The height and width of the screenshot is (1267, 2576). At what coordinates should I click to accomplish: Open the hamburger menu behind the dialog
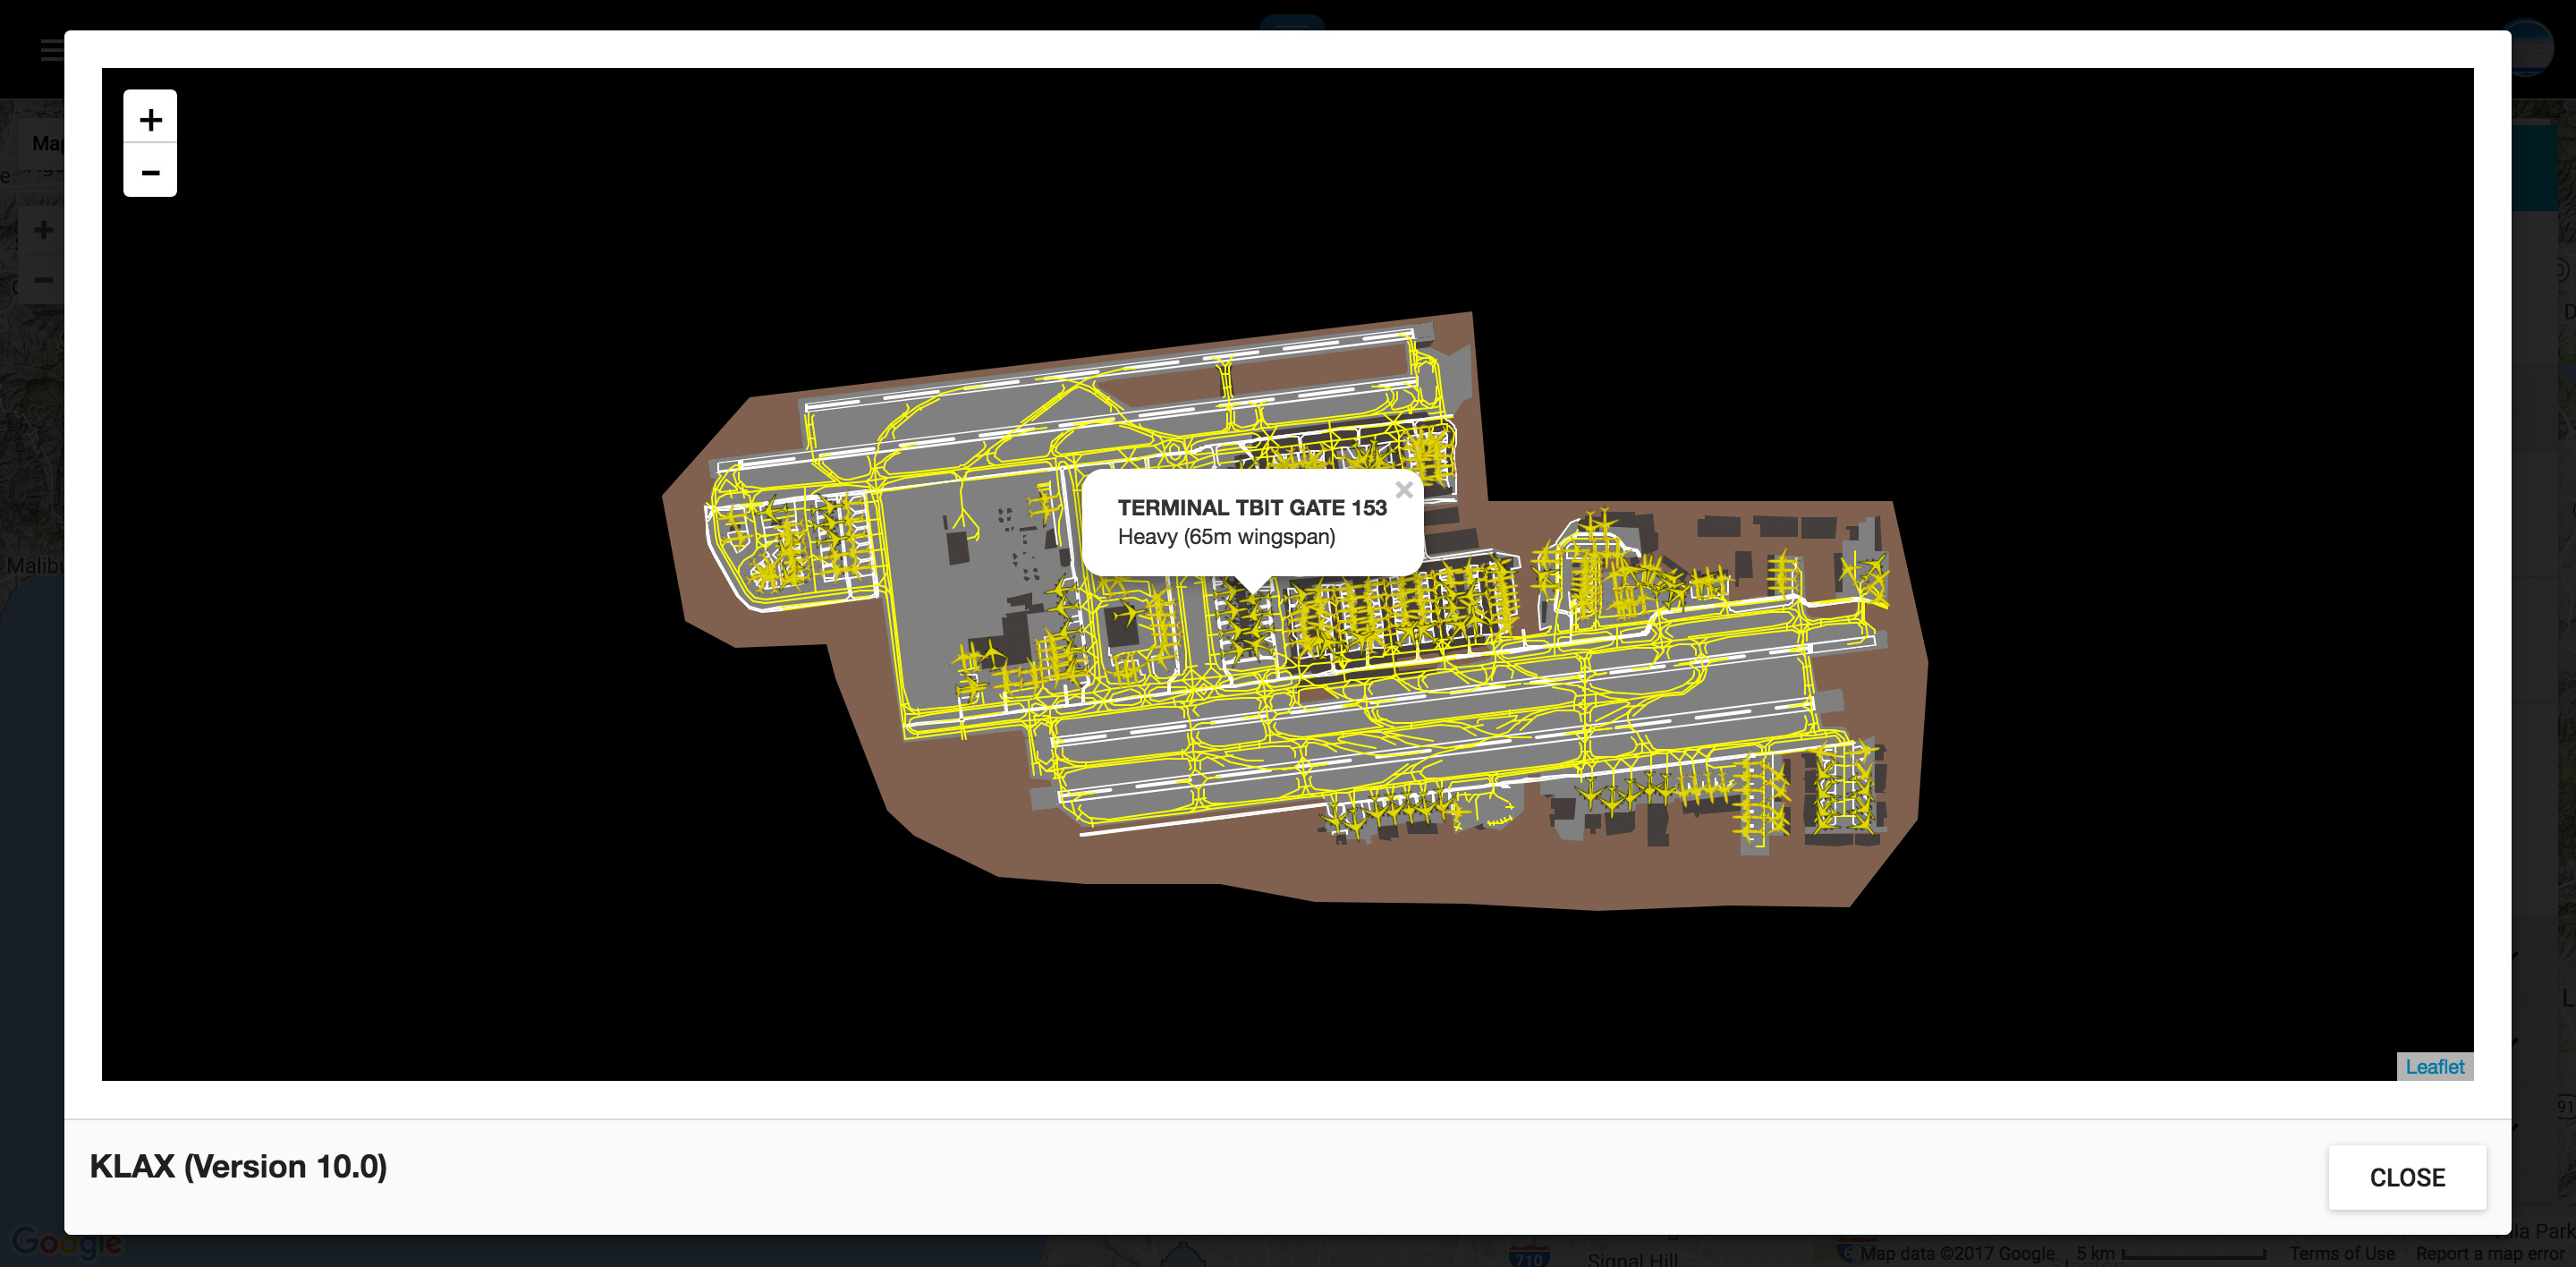pyautogui.click(x=50, y=50)
